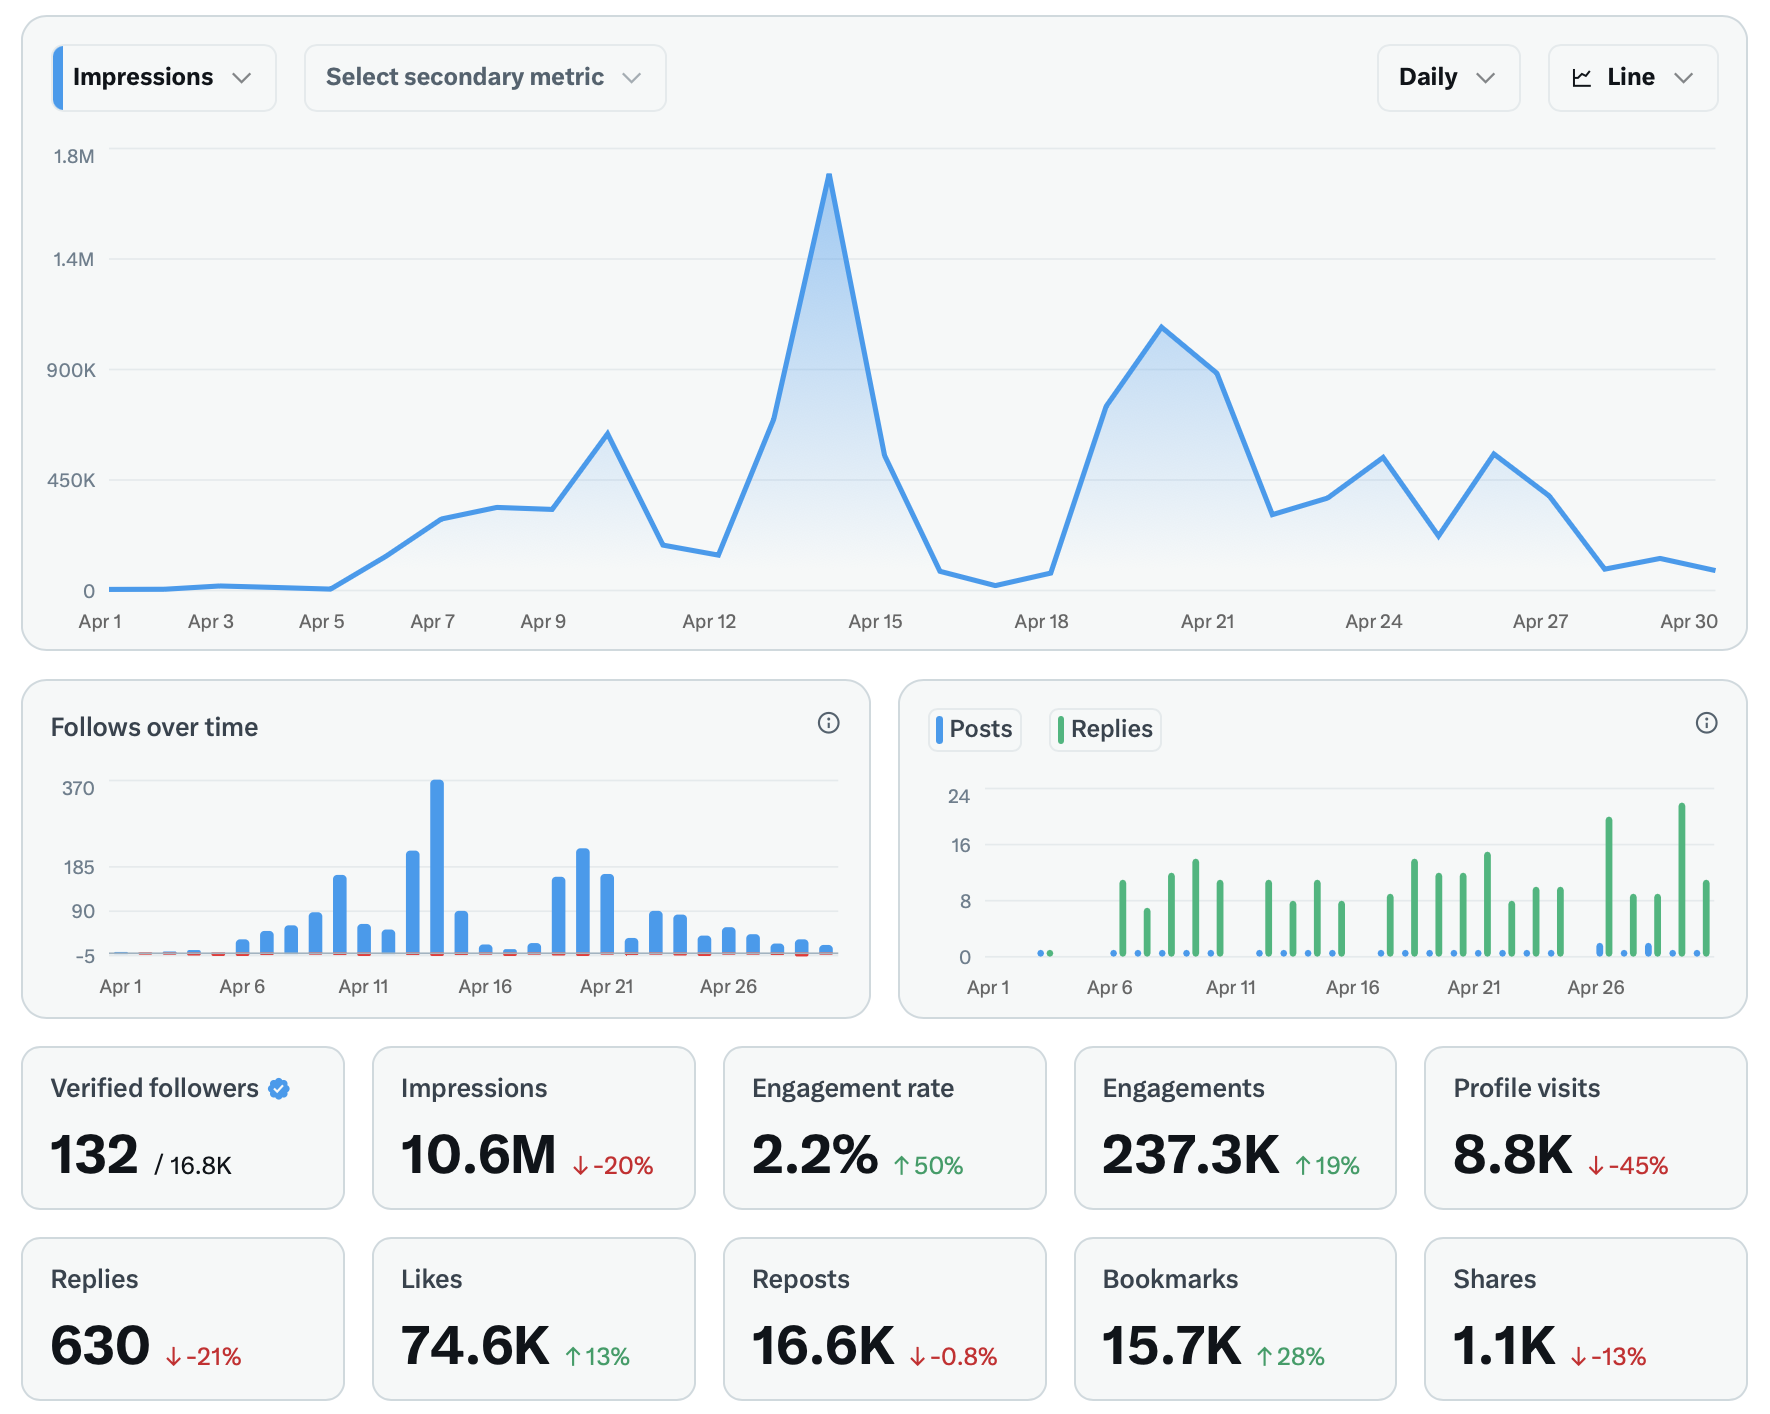1770x1414 pixels.
Task: Click the tallest bar in Follows over time
Action: 437,865
